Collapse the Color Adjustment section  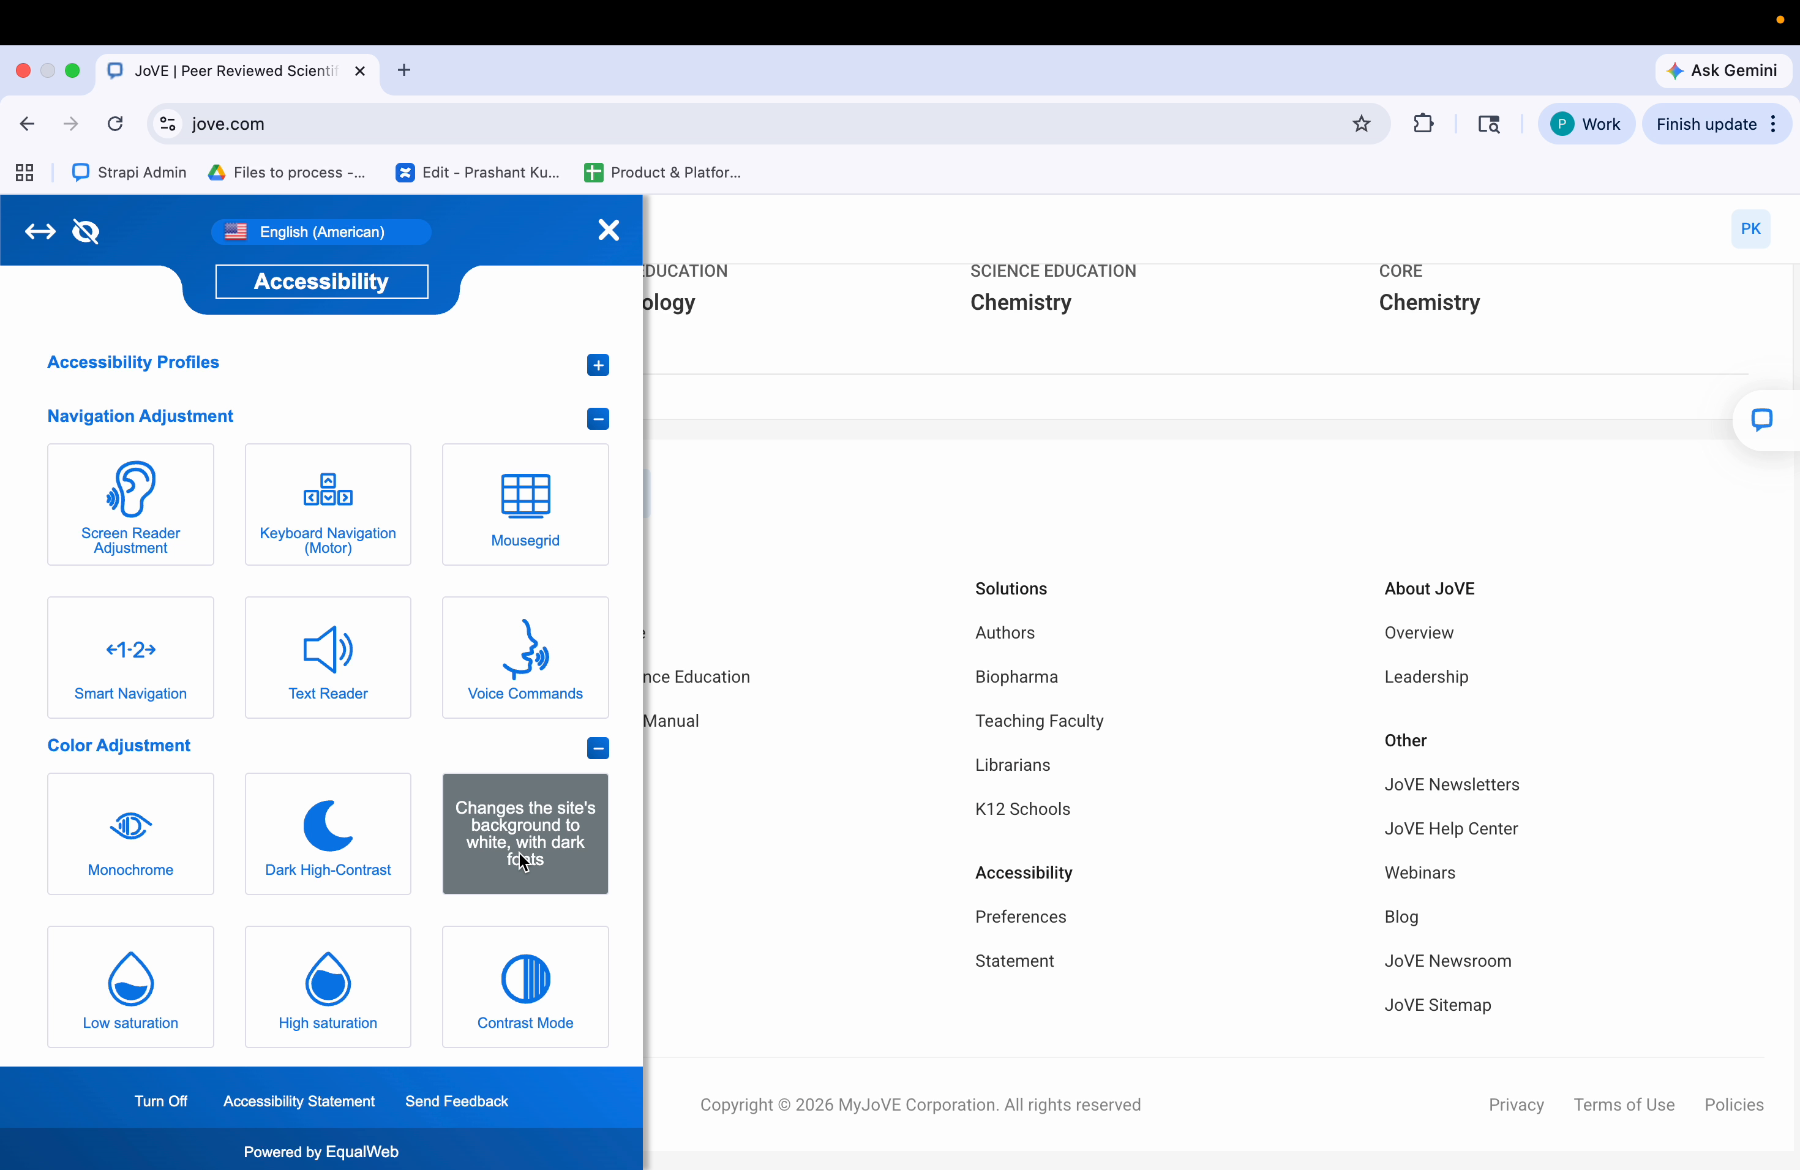[x=598, y=748]
